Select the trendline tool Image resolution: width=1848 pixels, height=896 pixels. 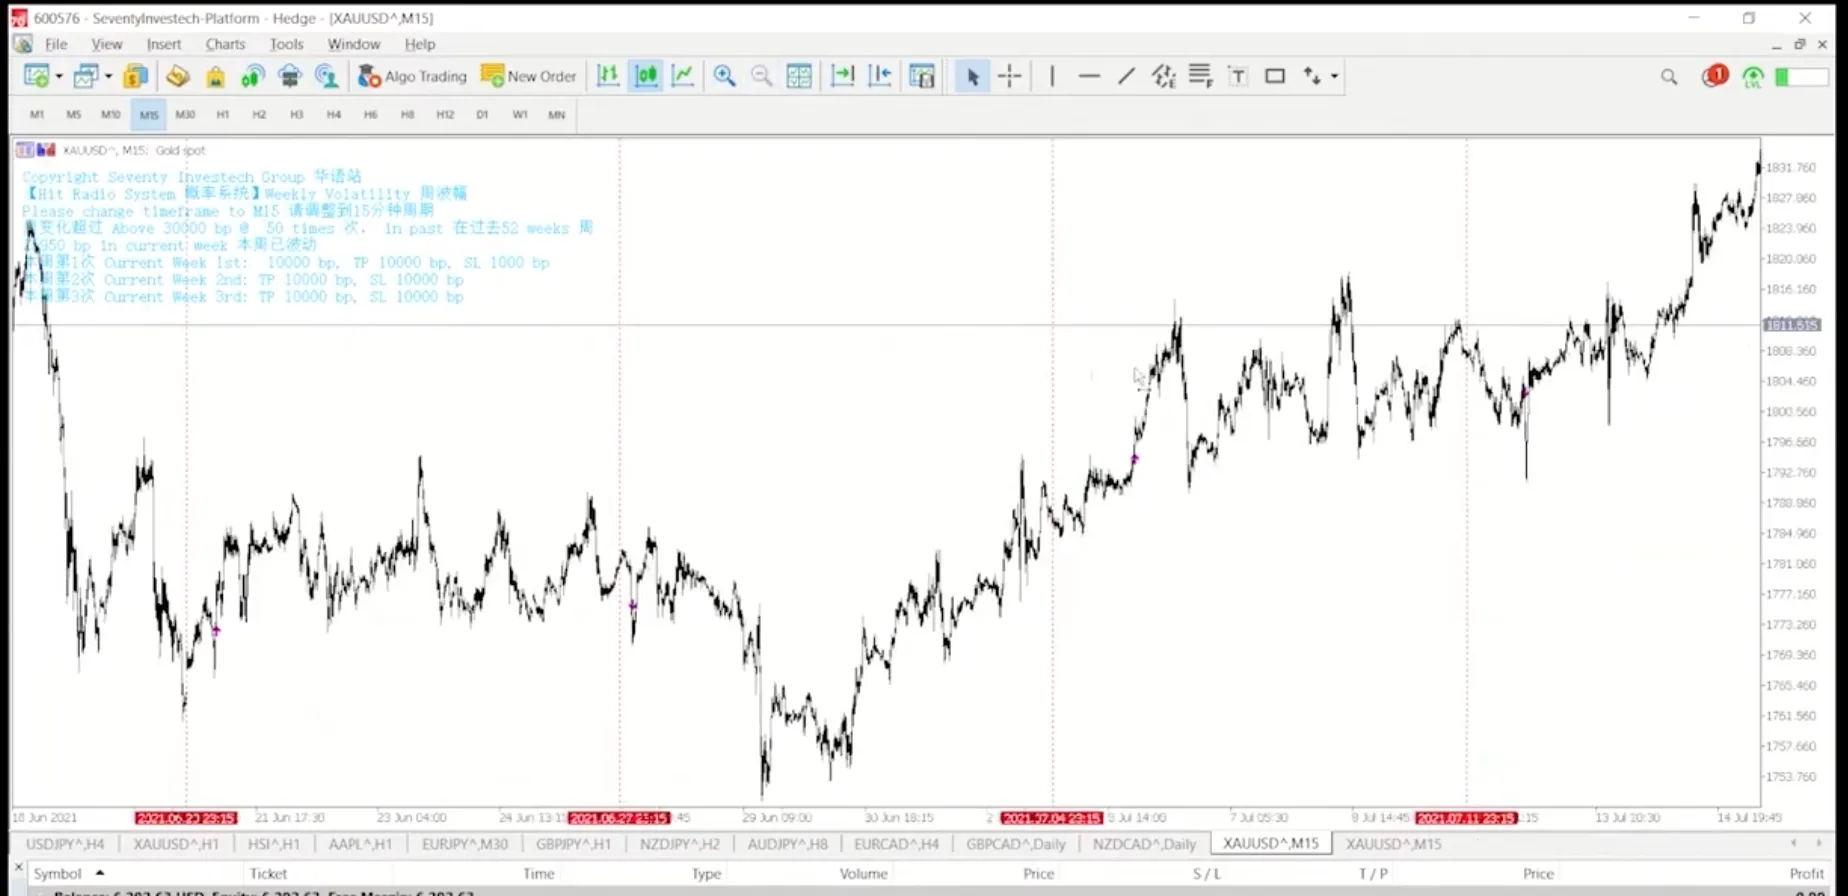coord(1126,76)
